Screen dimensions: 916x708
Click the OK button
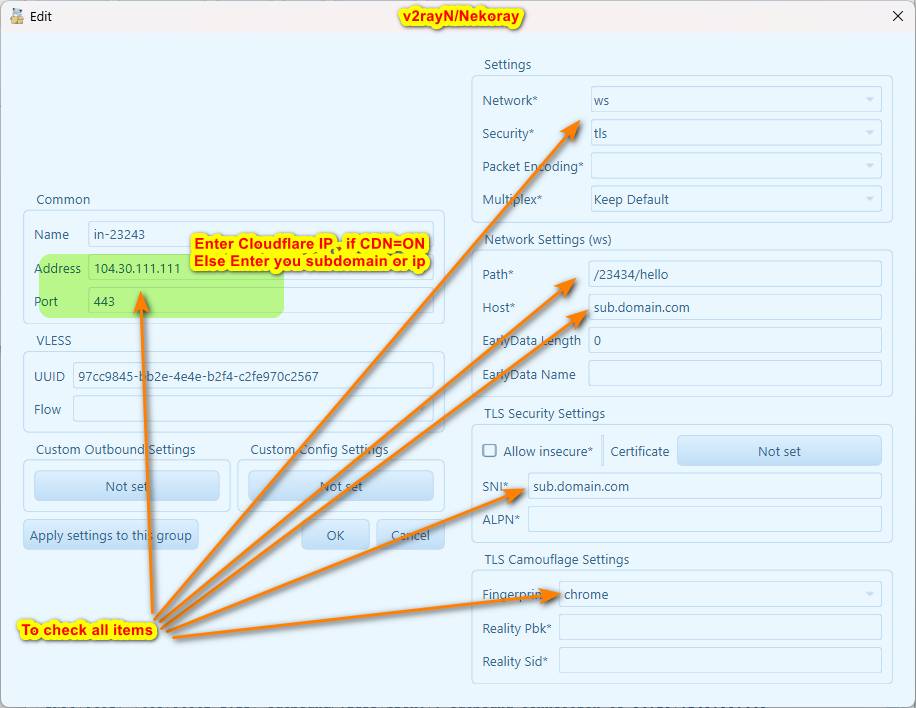tap(335, 535)
